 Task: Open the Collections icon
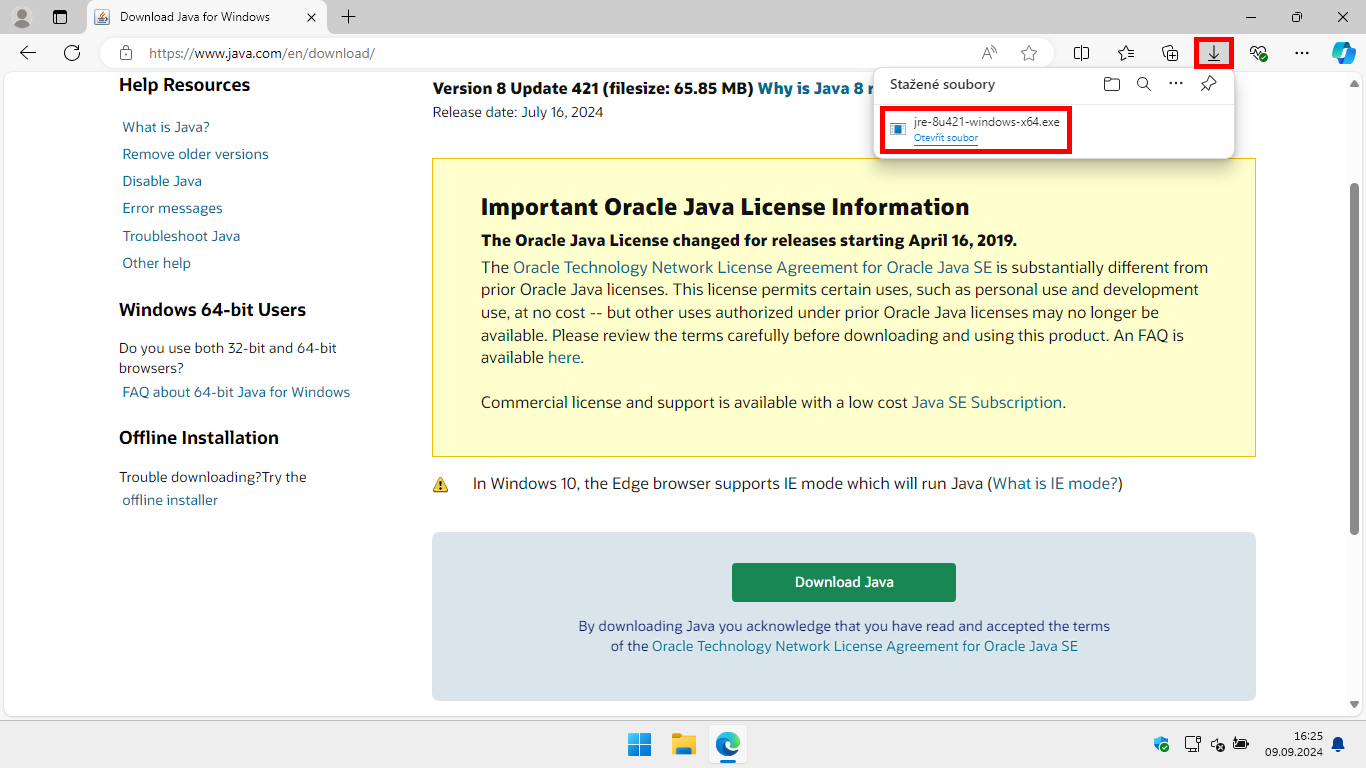pos(1170,53)
